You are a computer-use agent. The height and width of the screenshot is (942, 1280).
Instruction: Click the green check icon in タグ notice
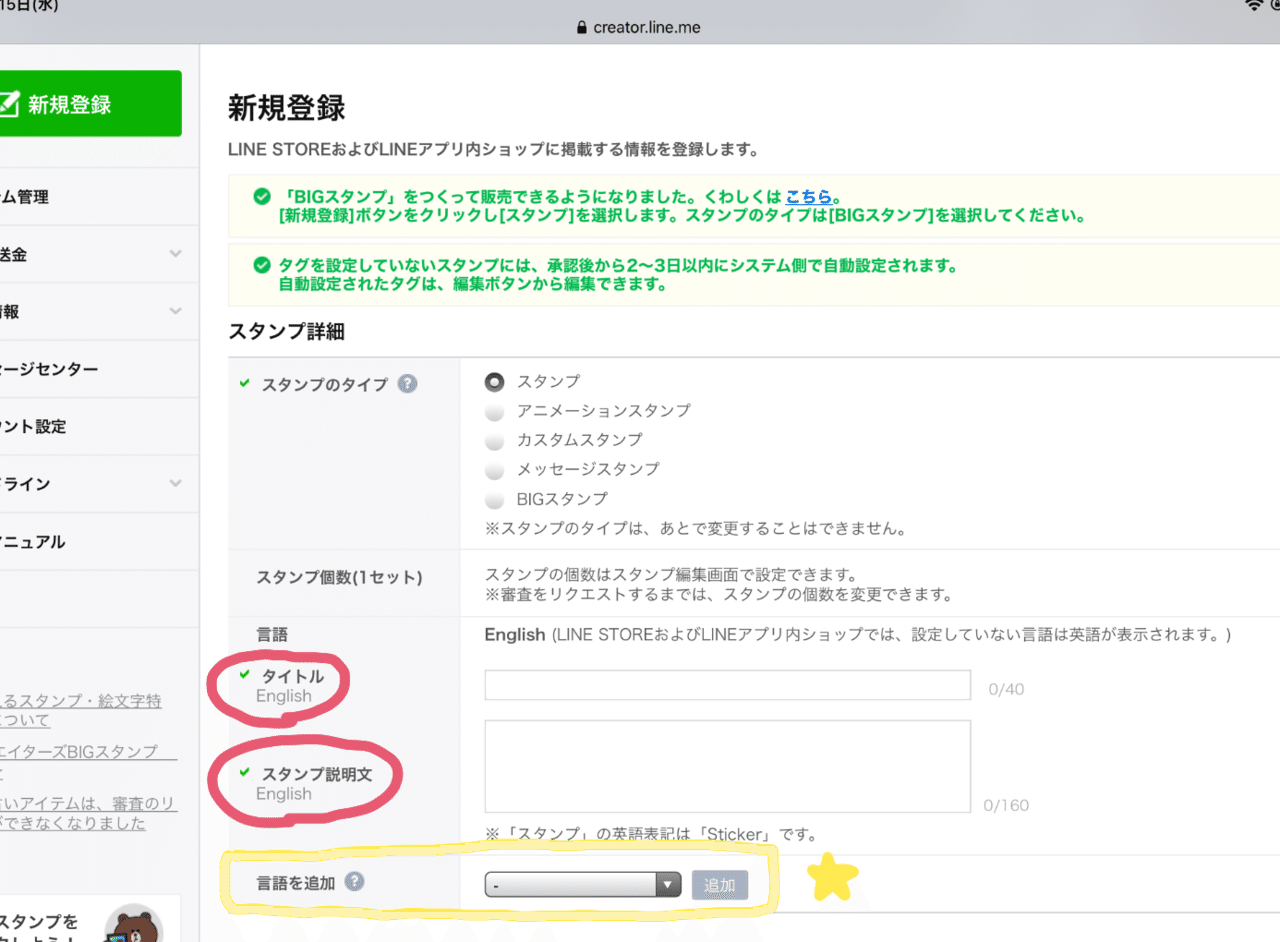pos(261,265)
